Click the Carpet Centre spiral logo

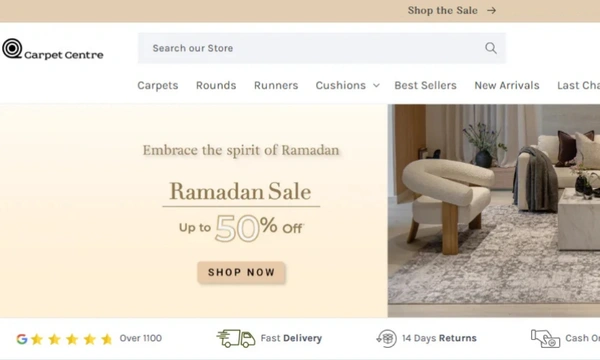[x=12, y=49]
